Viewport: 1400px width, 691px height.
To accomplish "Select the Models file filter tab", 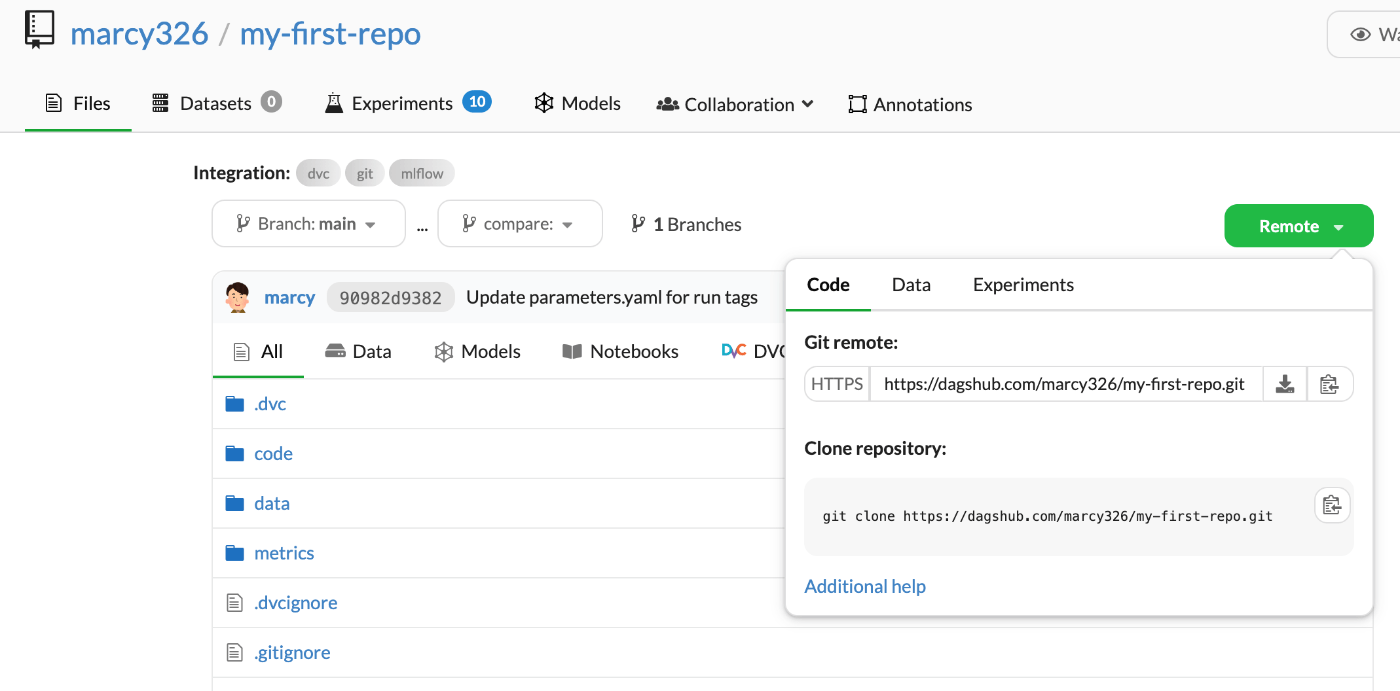I will point(477,352).
